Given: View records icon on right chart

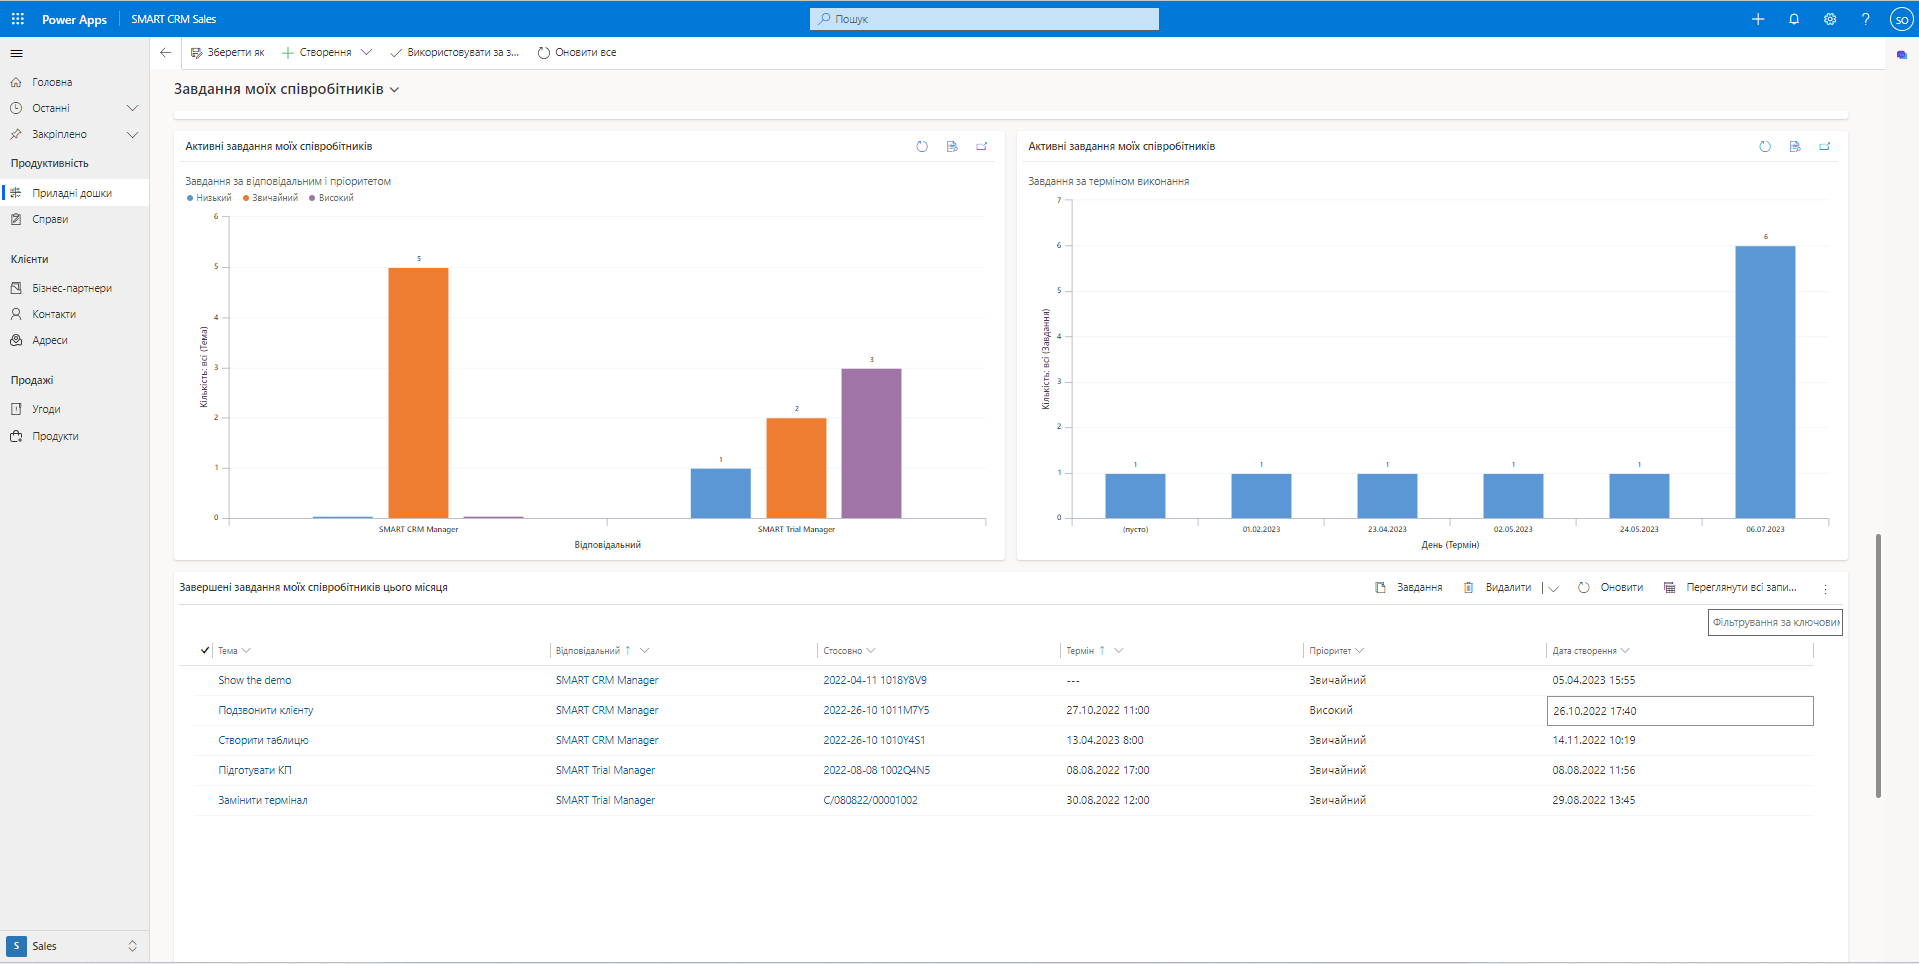Looking at the screenshot, I should (x=1795, y=147).
